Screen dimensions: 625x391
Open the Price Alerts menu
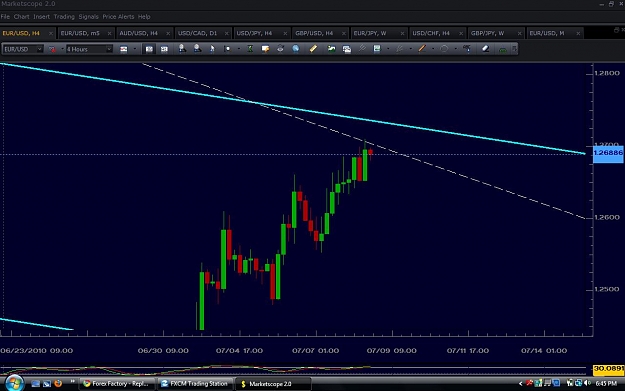(x=118, y=17)
